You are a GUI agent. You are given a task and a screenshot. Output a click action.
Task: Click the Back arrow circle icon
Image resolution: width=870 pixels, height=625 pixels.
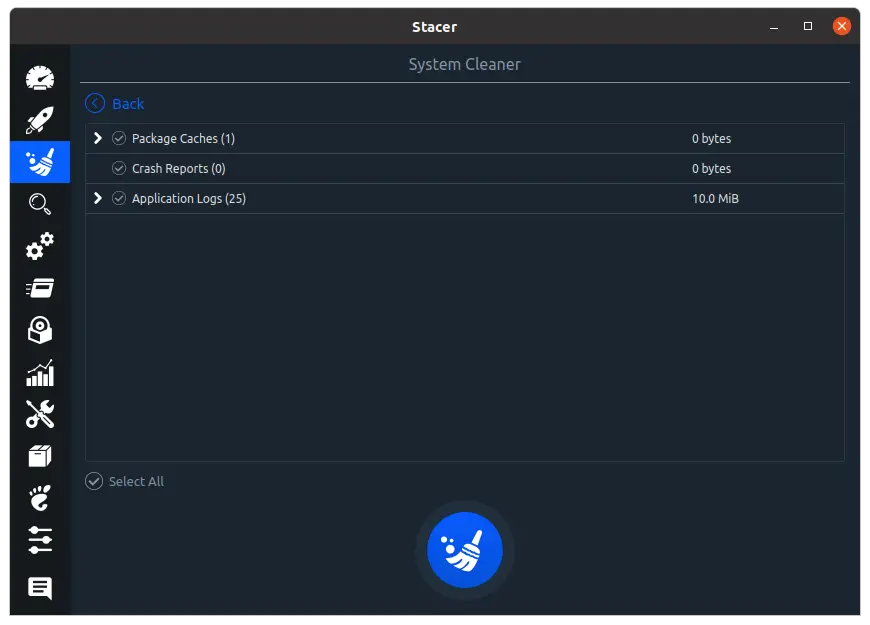[x=95, y=103]
